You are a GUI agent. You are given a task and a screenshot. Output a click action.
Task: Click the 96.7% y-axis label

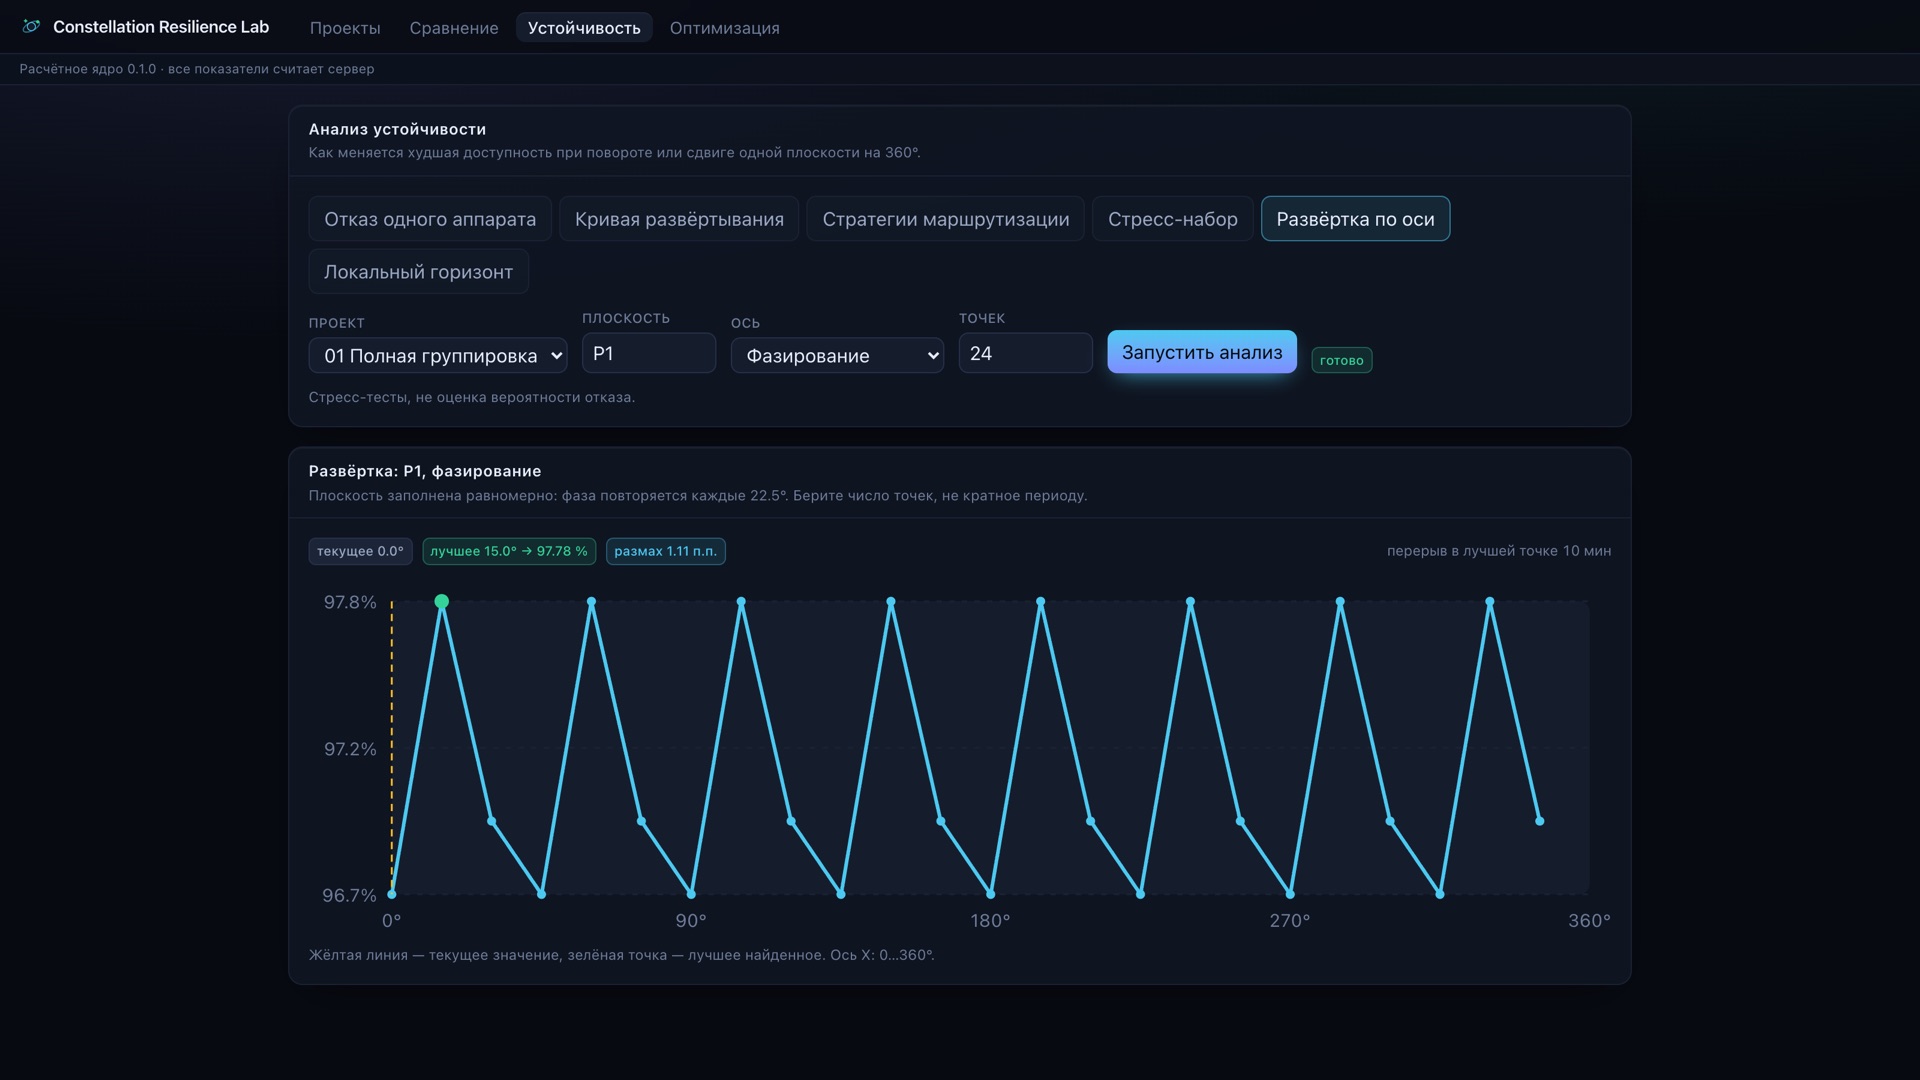click(349, 895)
